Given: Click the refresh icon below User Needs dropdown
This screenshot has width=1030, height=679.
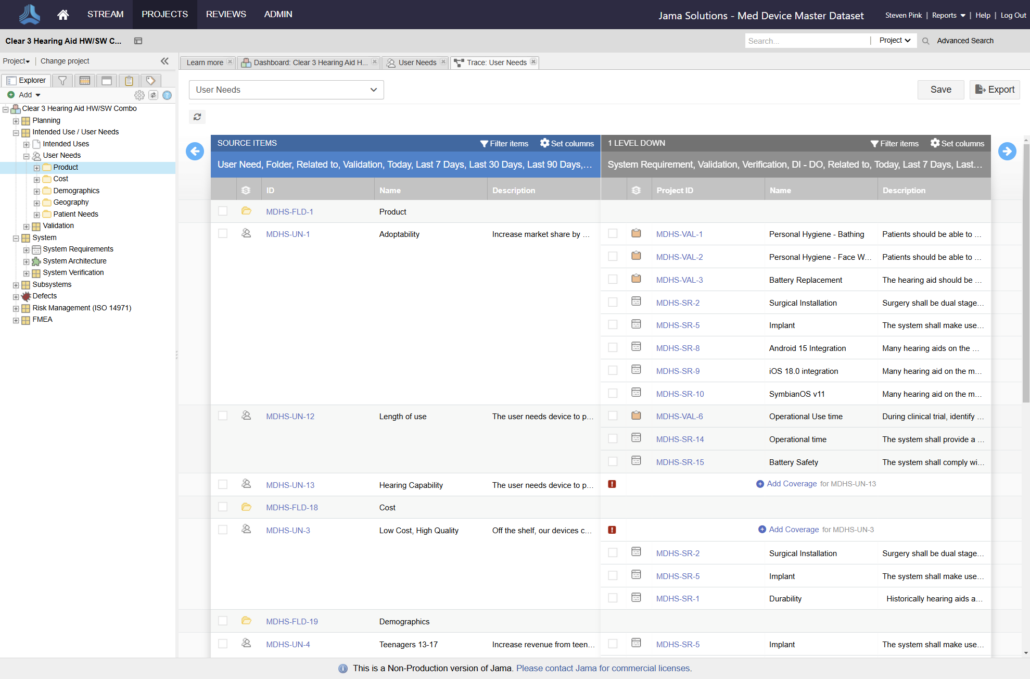Looking at the screenshot, I should tap(198, 117).
